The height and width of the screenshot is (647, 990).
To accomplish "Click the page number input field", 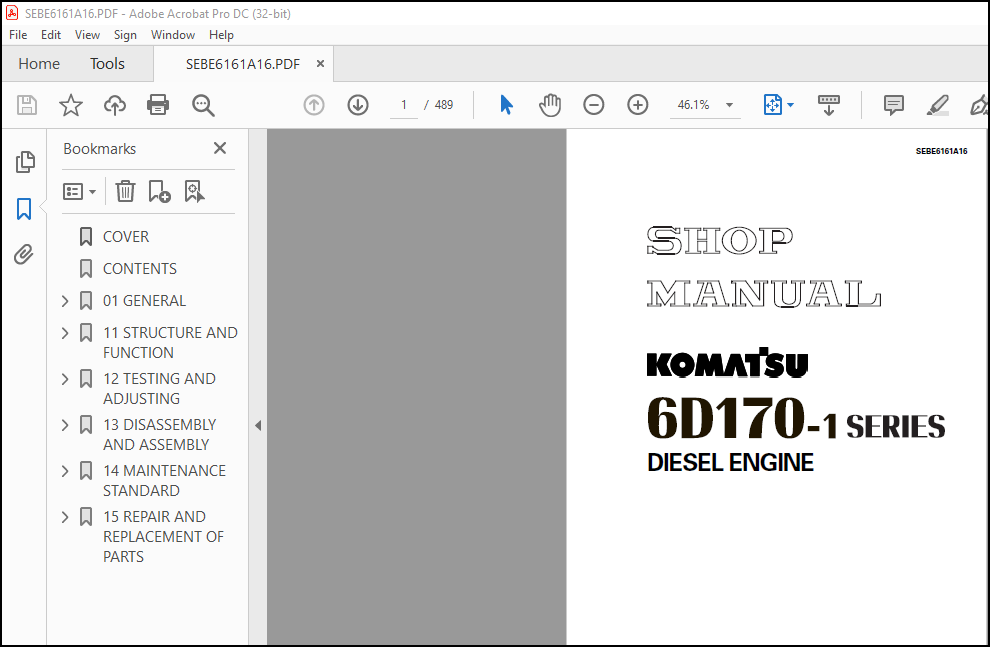I will (x=404, y=105).
